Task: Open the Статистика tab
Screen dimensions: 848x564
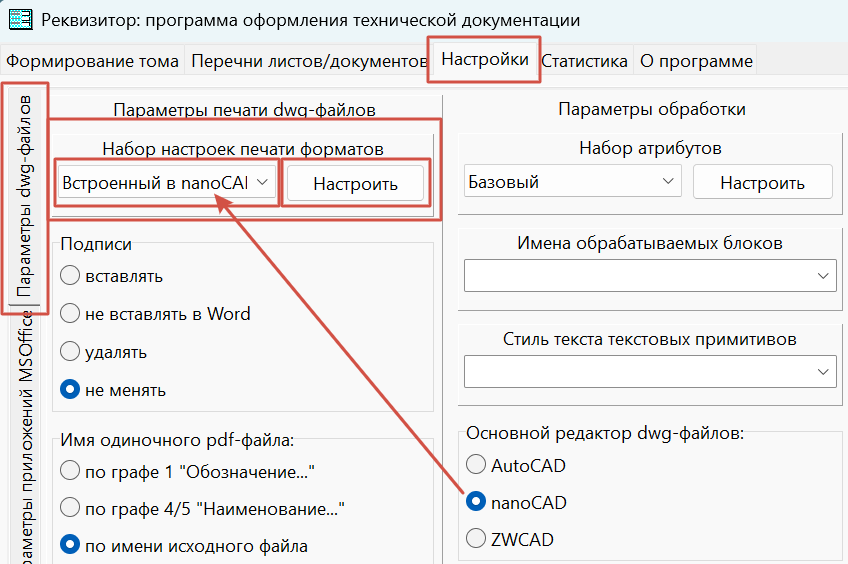Action: coord(584,61)
